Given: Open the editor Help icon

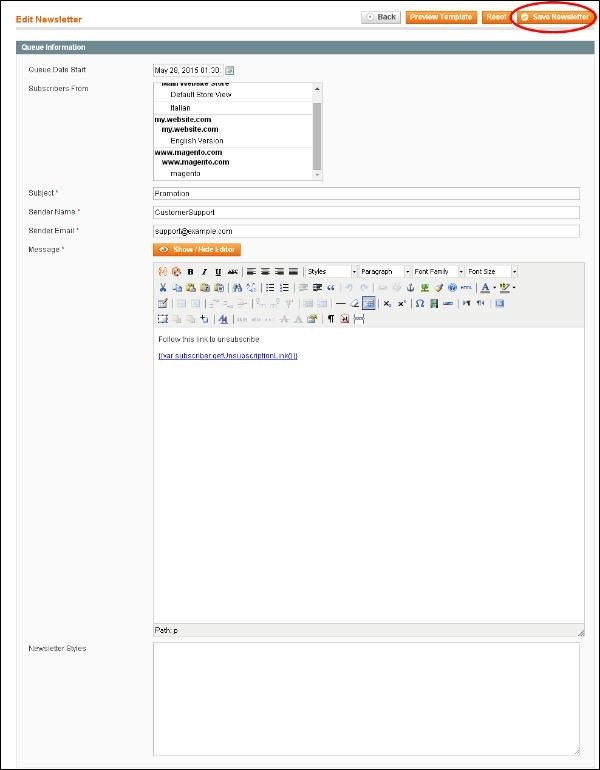Looking at the screenshot, I should [452, 288].
